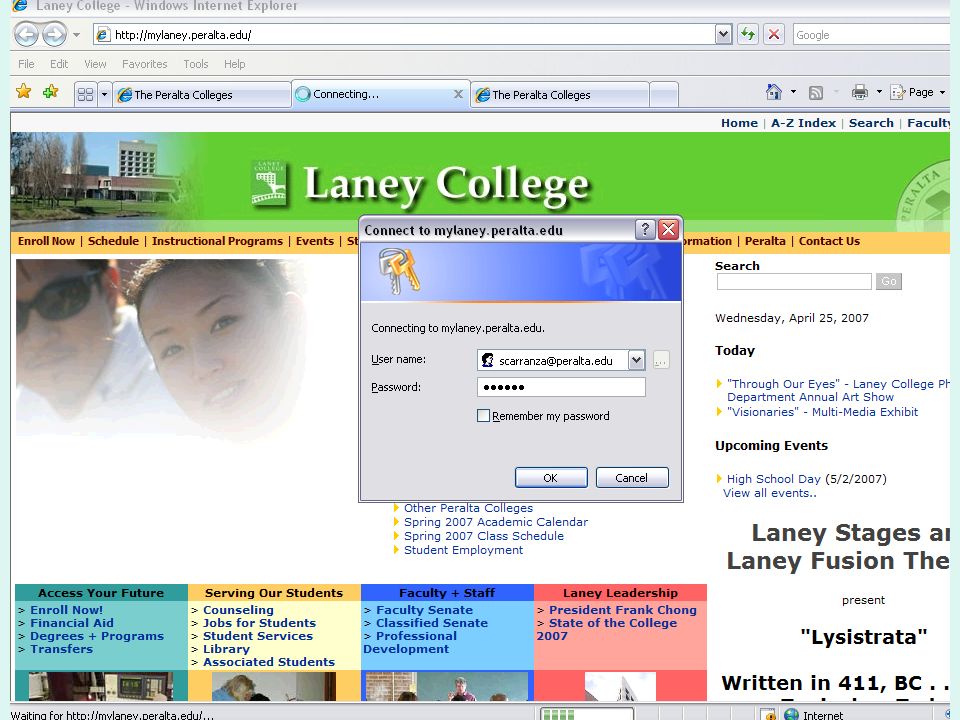Open Schedule in navigation bar

(x=113, y=241)
